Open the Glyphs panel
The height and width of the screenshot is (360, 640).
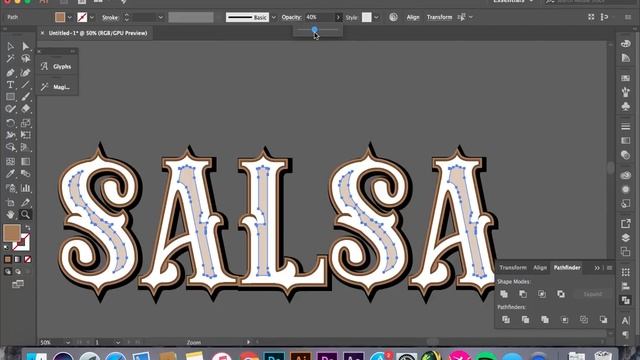pyautogui.click(x=58, y=67)
